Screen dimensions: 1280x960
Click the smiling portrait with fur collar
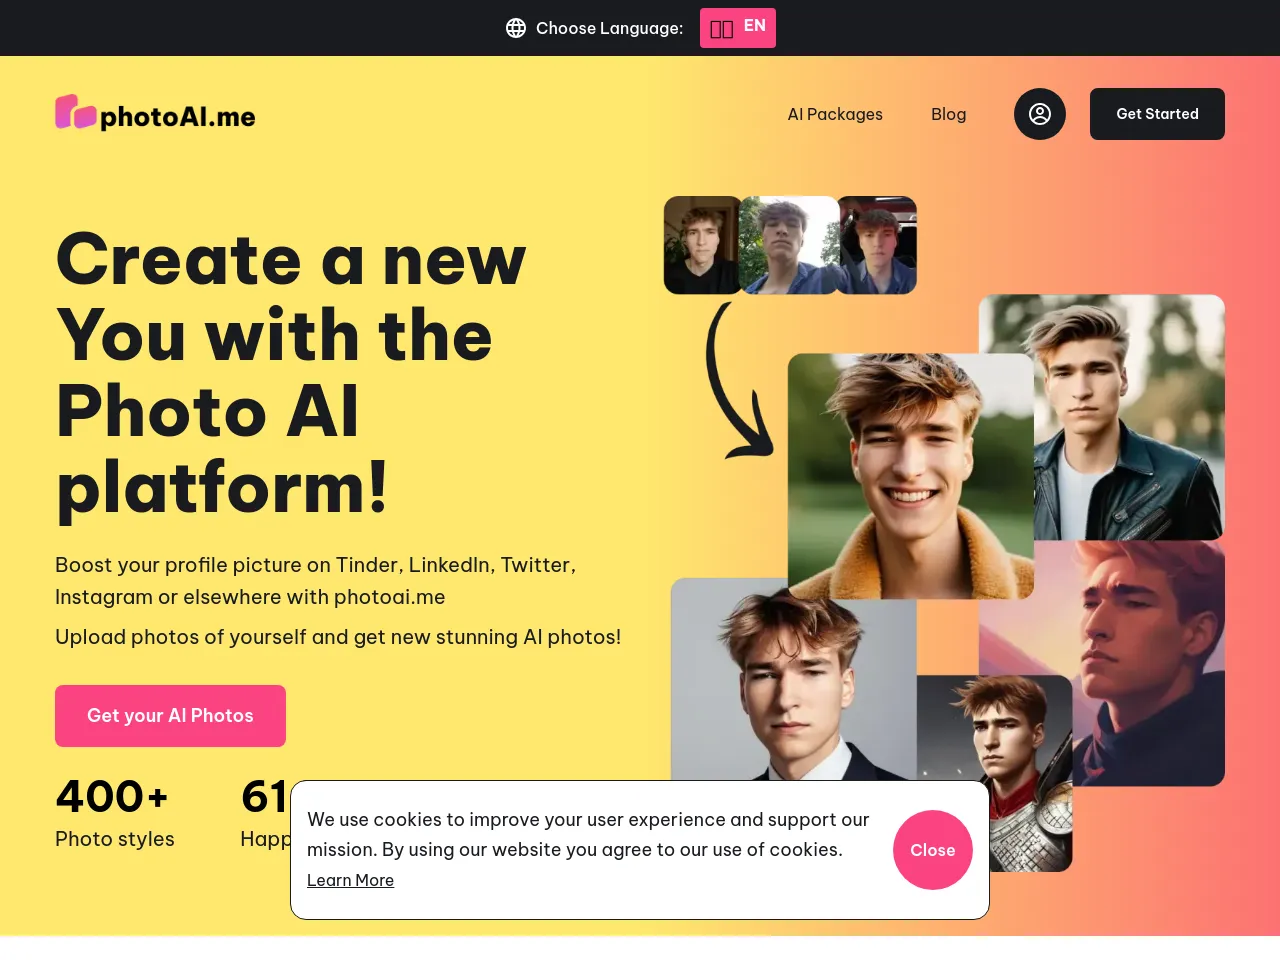(x=911, y=476)
